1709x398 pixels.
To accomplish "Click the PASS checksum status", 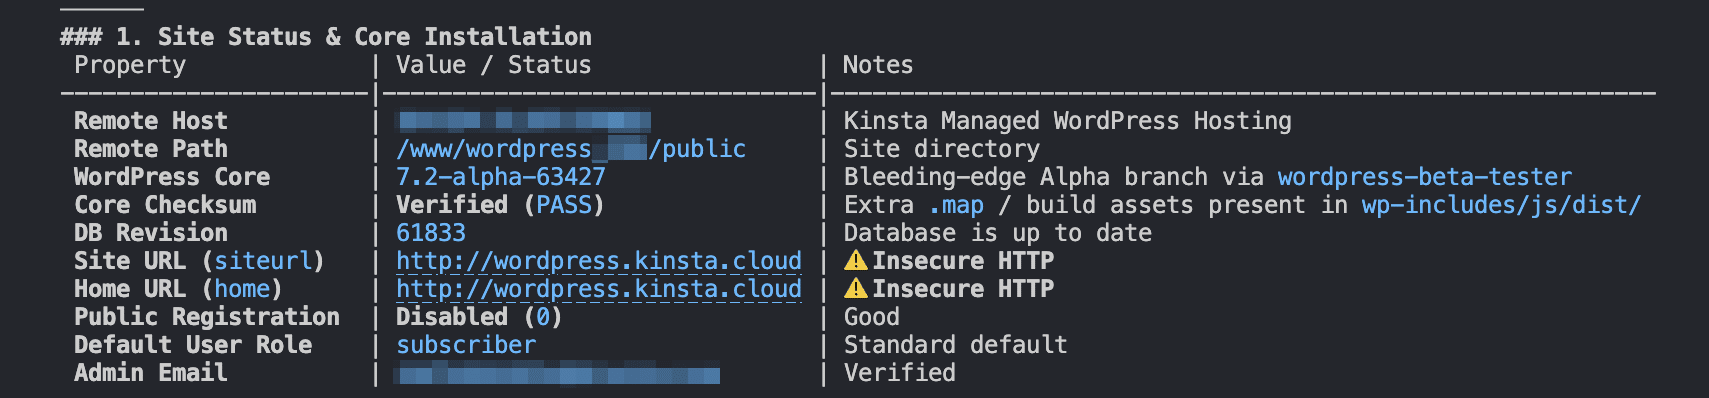I will coord(564,205).
